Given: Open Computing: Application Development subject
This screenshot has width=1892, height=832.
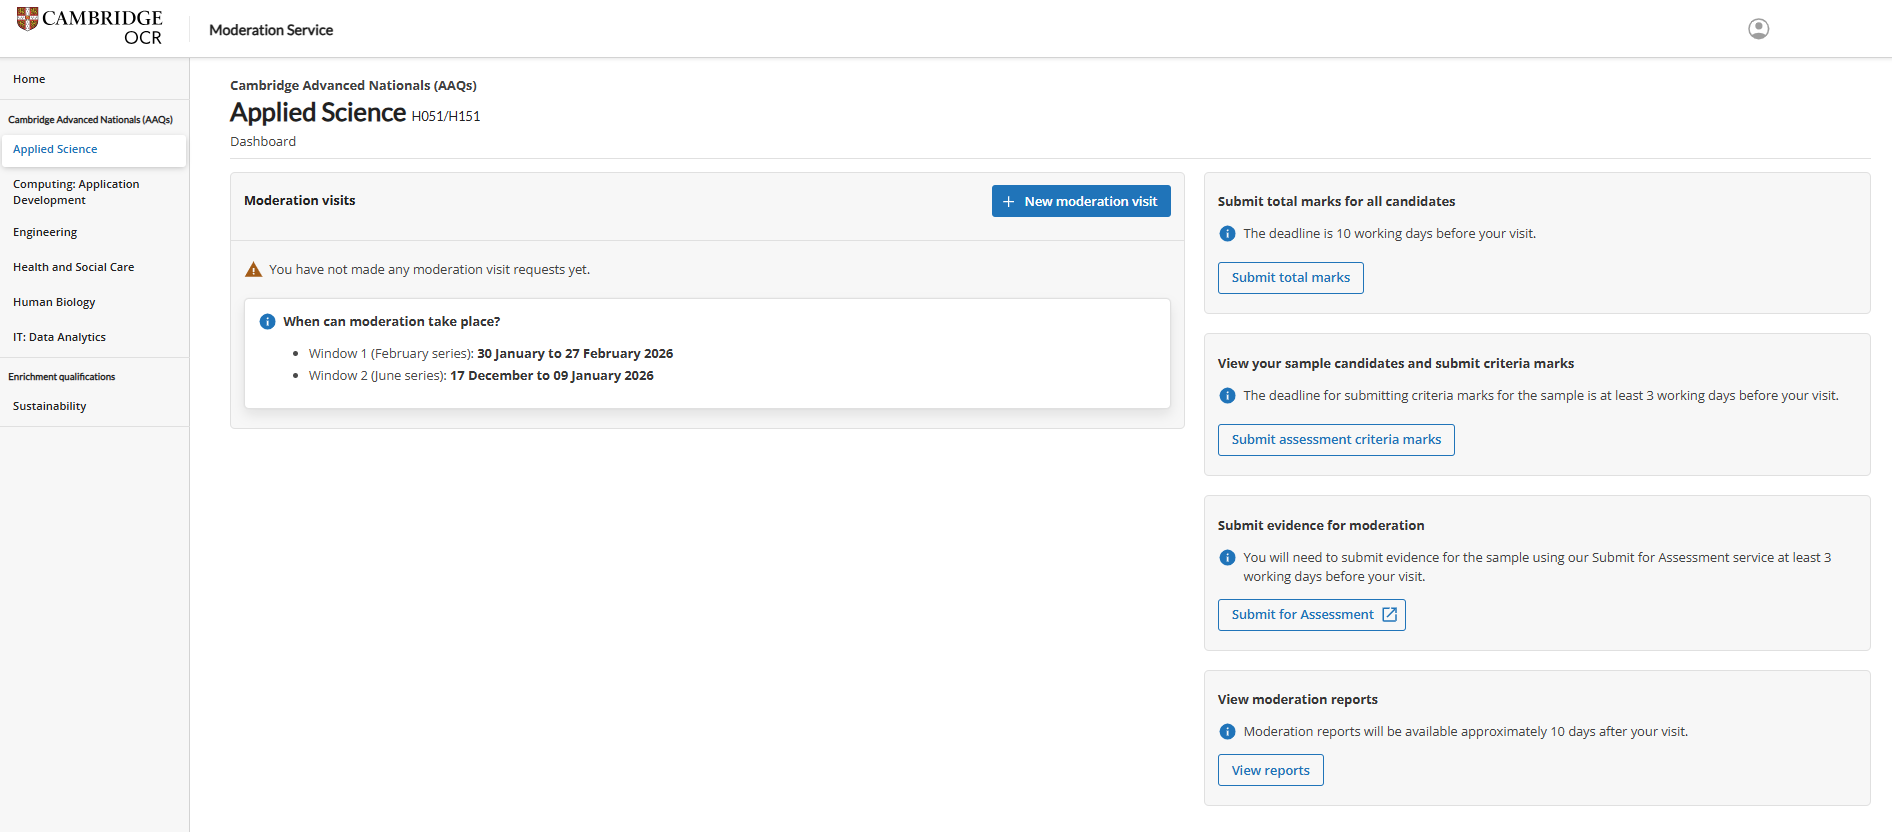Looking at the screenshot, I should (76, 192).
